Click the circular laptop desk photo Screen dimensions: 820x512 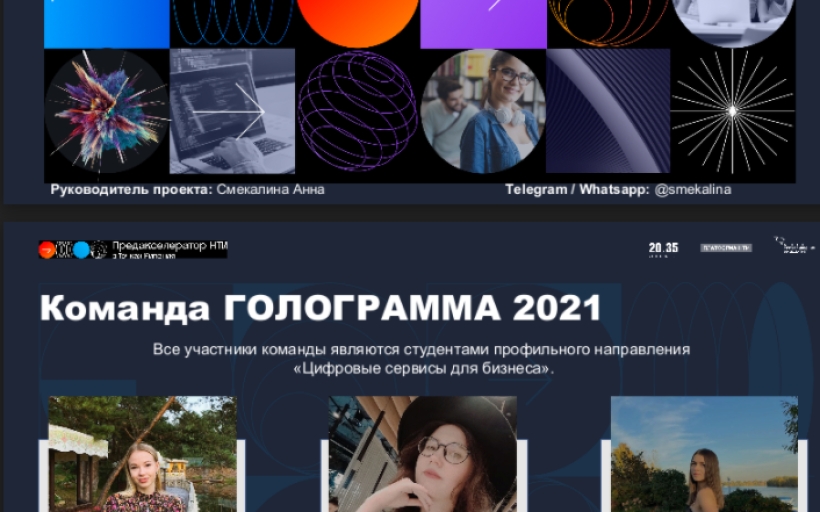[x=733, y=24]
